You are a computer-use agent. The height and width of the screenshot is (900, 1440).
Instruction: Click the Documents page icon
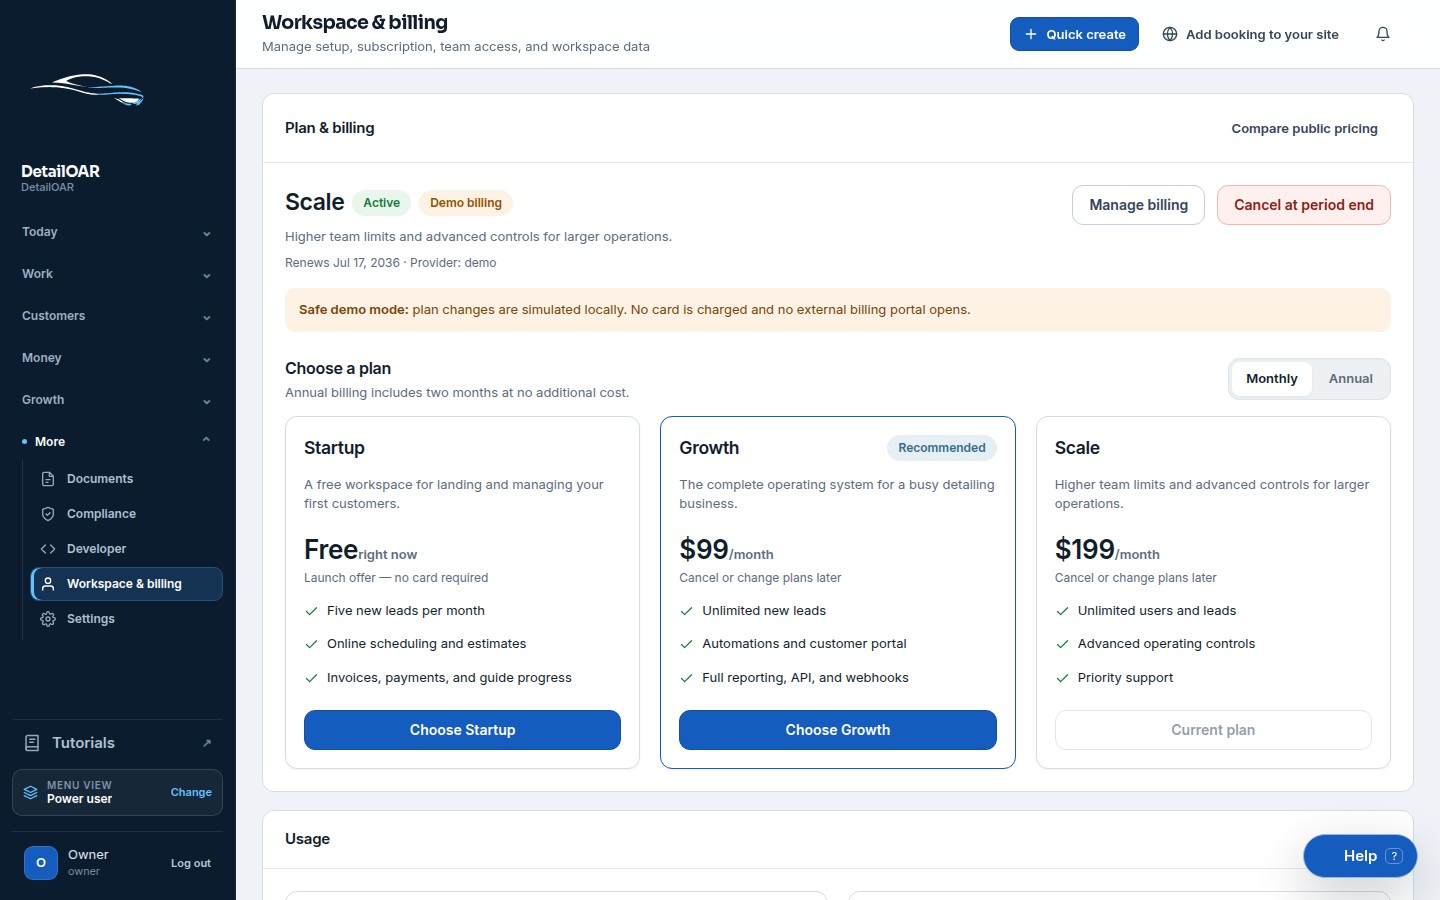point(48,479)
